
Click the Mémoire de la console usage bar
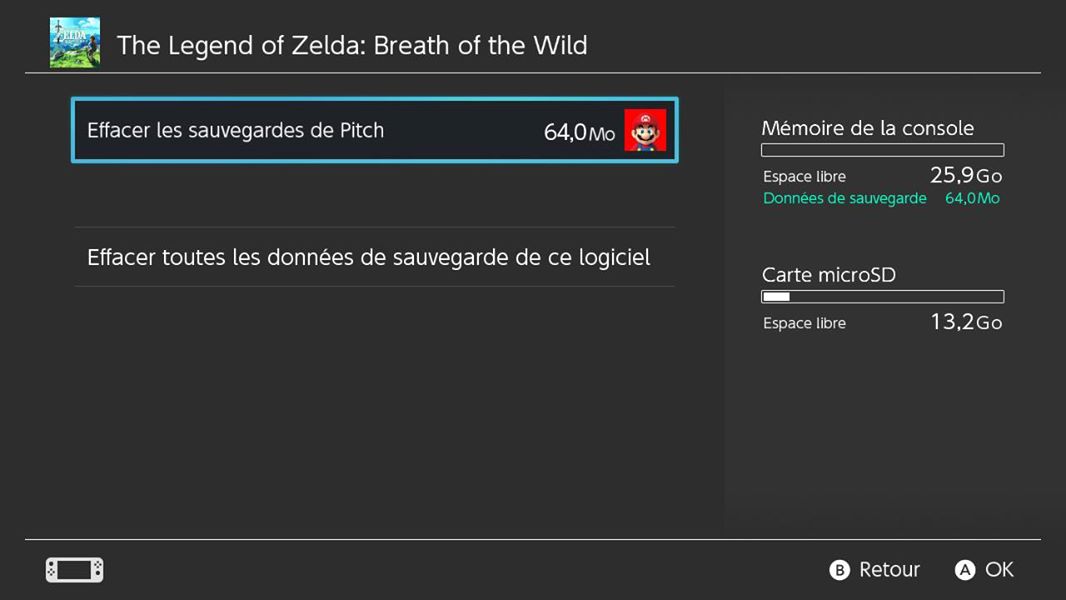[882, 150]
